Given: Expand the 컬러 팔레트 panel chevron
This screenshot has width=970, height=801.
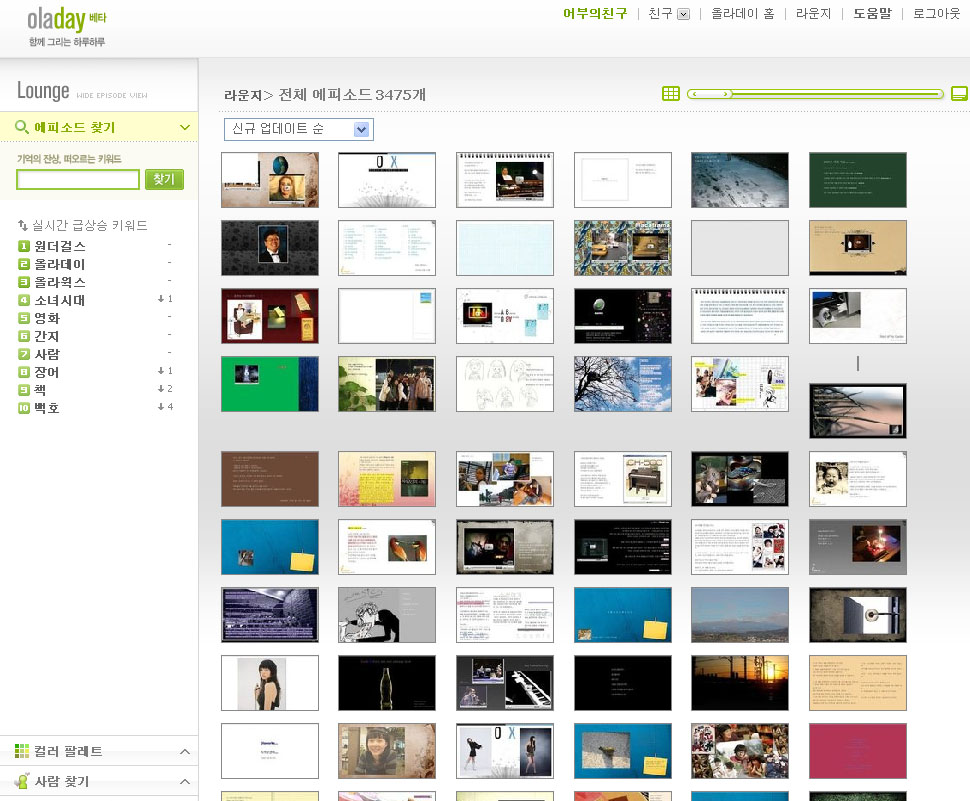Looking at the screenshot, I should coord(185,751).
